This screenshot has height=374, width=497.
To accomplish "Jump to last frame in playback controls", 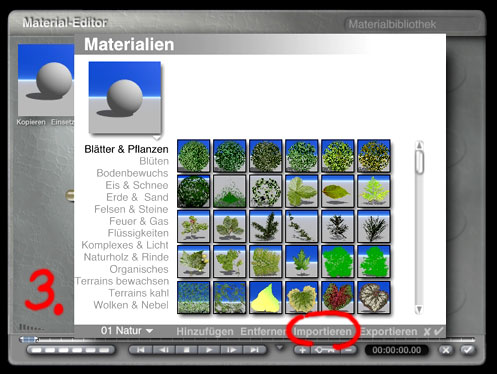I will pos(255,350).
